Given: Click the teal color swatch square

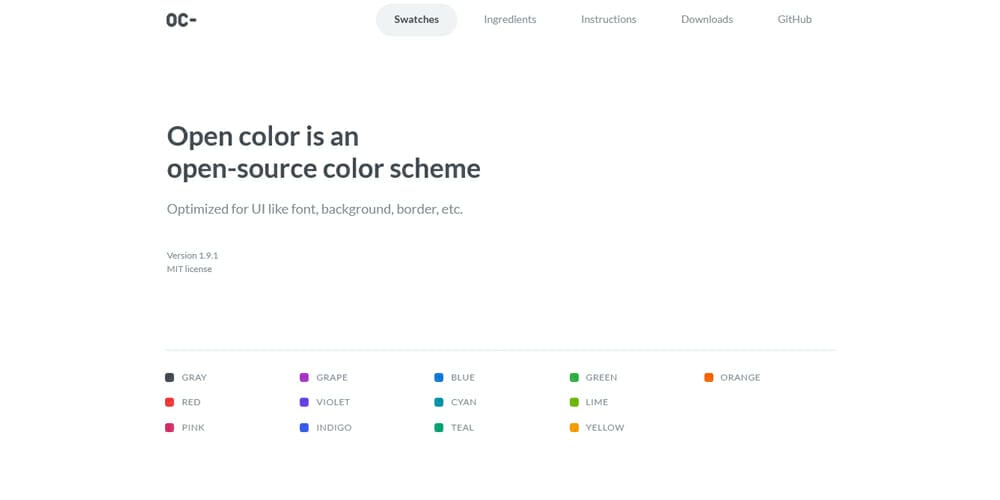Looking at the screenshot, I should [x=439, y=428].
